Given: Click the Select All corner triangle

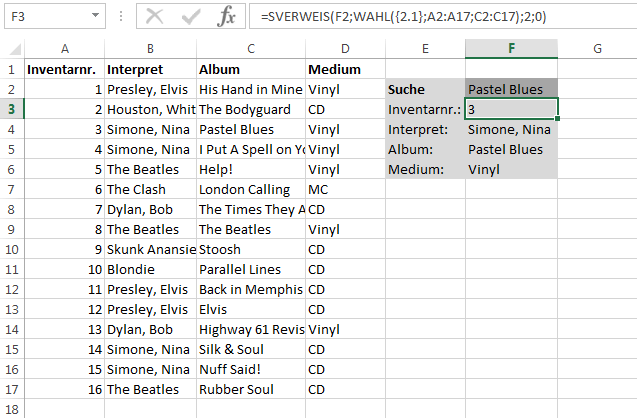Looking at the screenshot, I should point(15,49).
